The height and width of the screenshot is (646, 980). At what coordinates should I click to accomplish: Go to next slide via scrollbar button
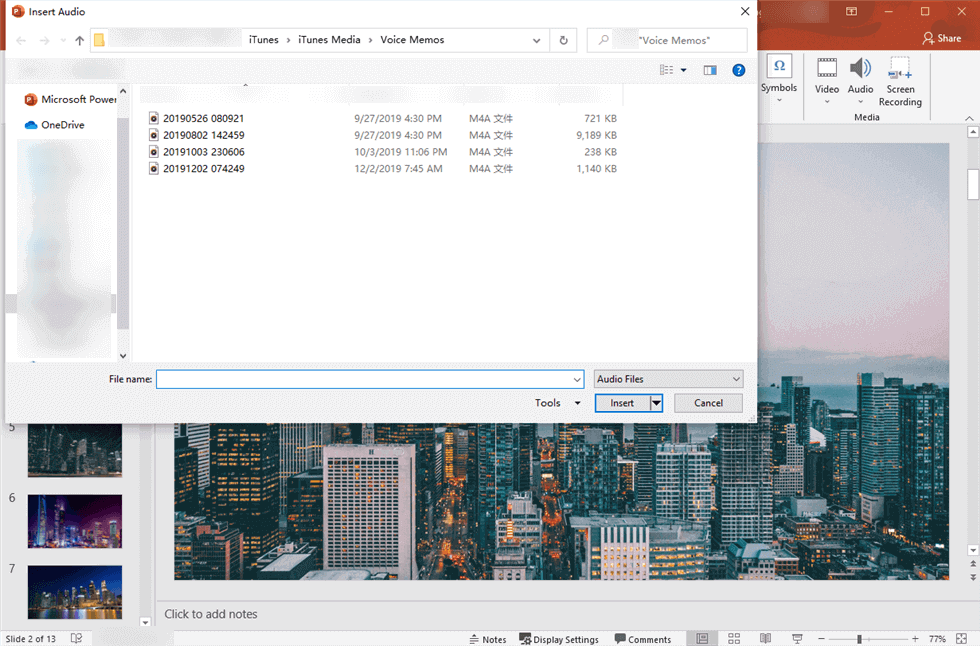(972, 577)
